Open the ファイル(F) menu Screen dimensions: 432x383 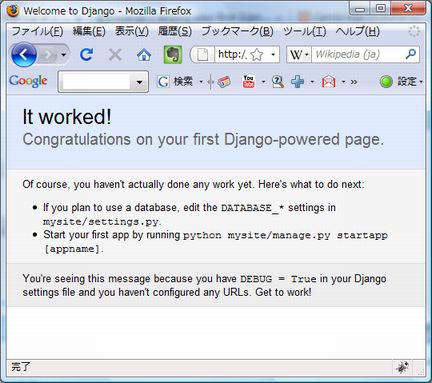click(x=37, y=32)
